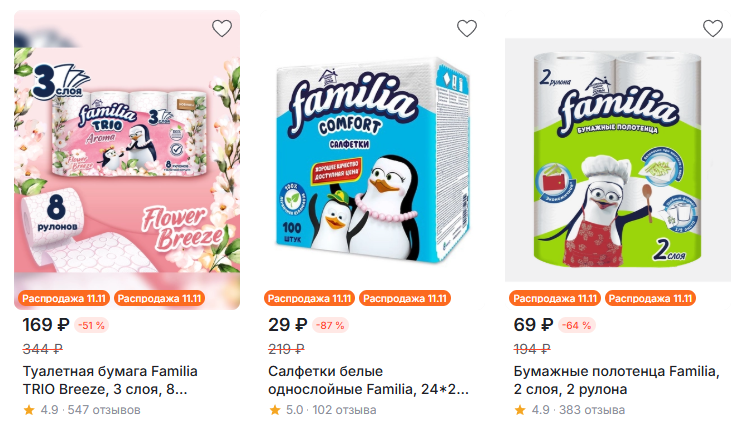Click the 169 ₽ price of toilet paper

point(44,324)
